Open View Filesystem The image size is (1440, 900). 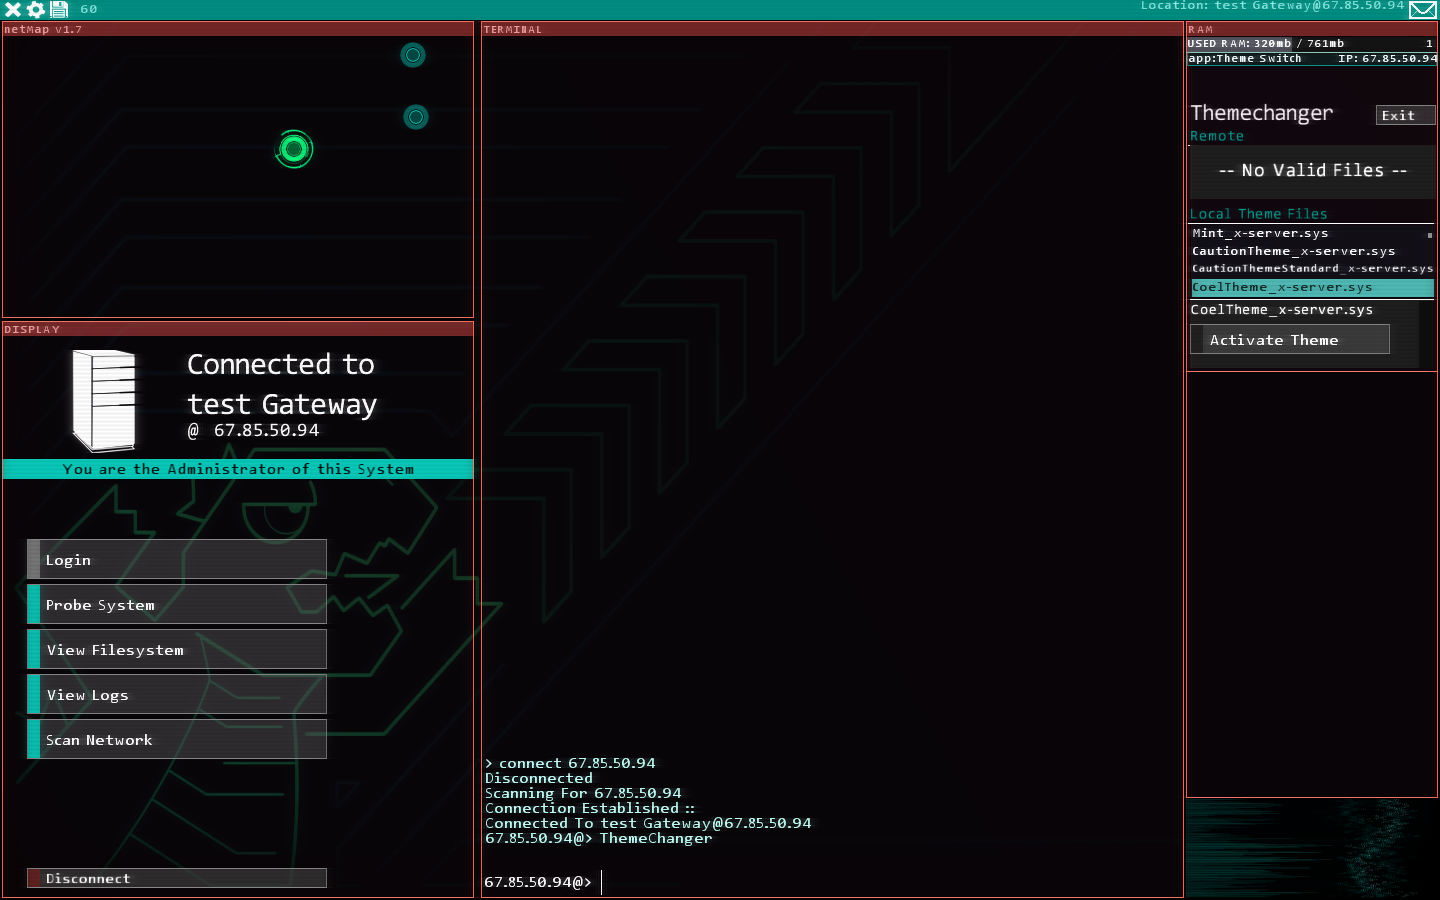pos(177,650)
